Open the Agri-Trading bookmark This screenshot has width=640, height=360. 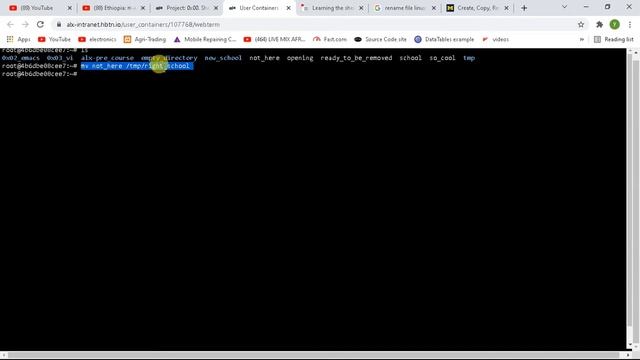(145, 39)
